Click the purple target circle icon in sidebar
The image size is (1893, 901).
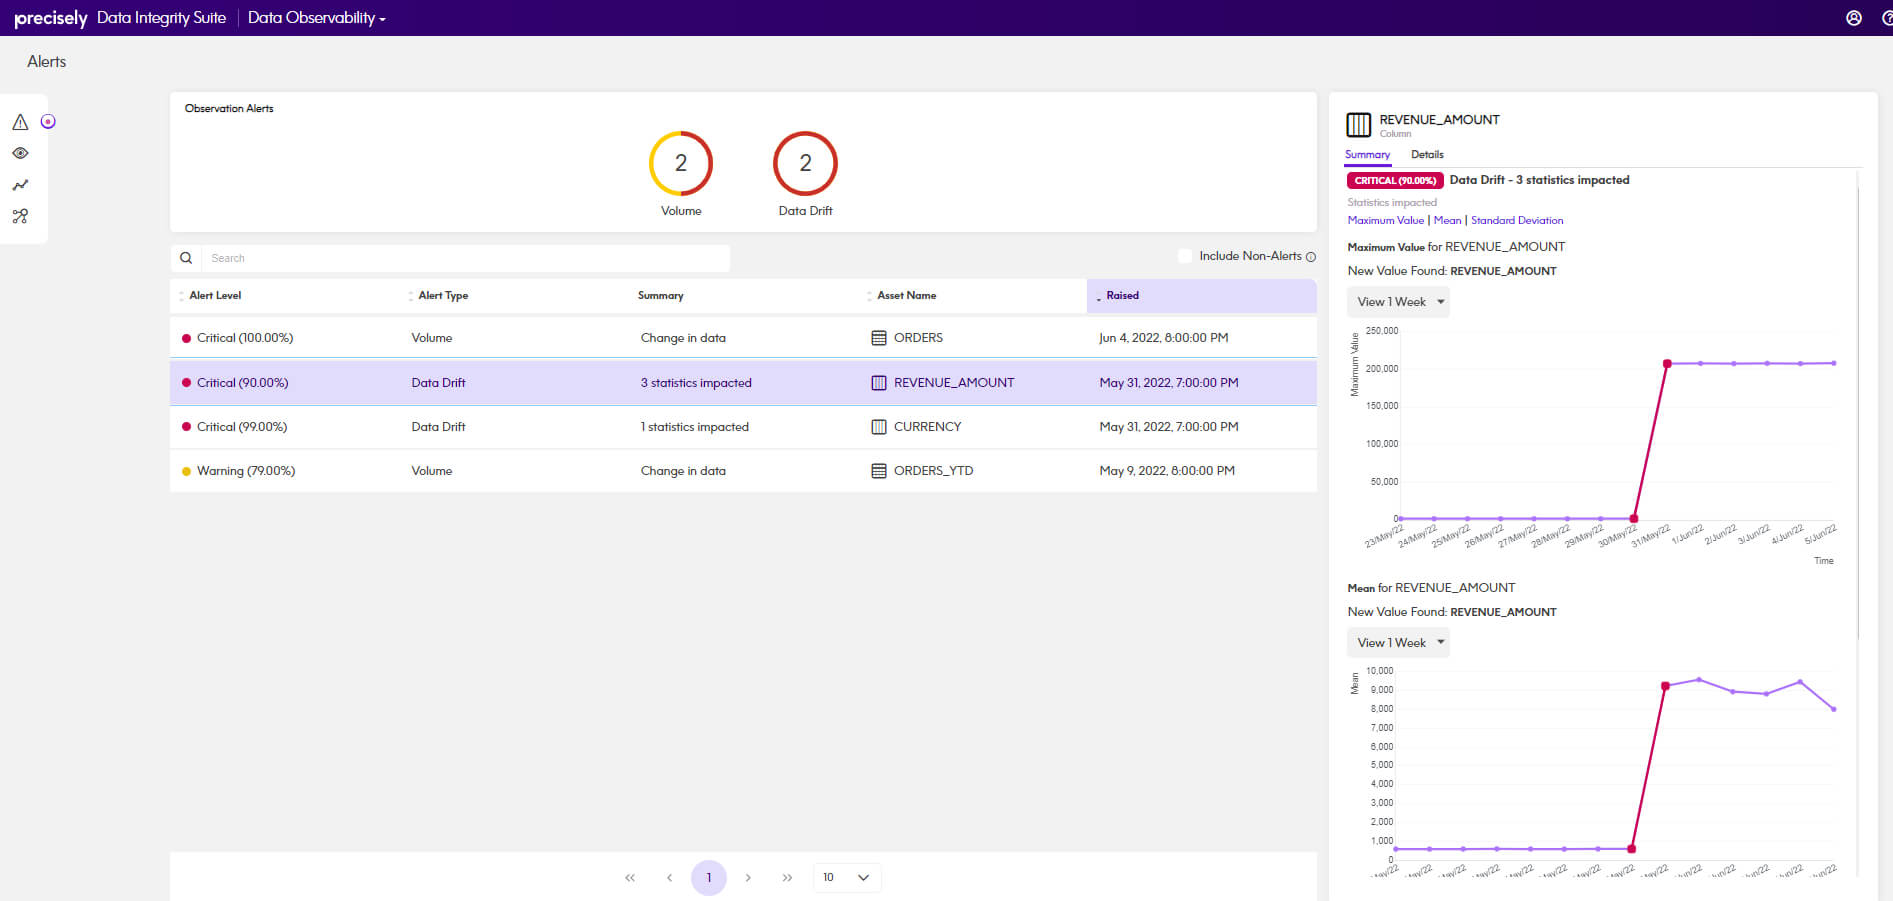point(48,122)
